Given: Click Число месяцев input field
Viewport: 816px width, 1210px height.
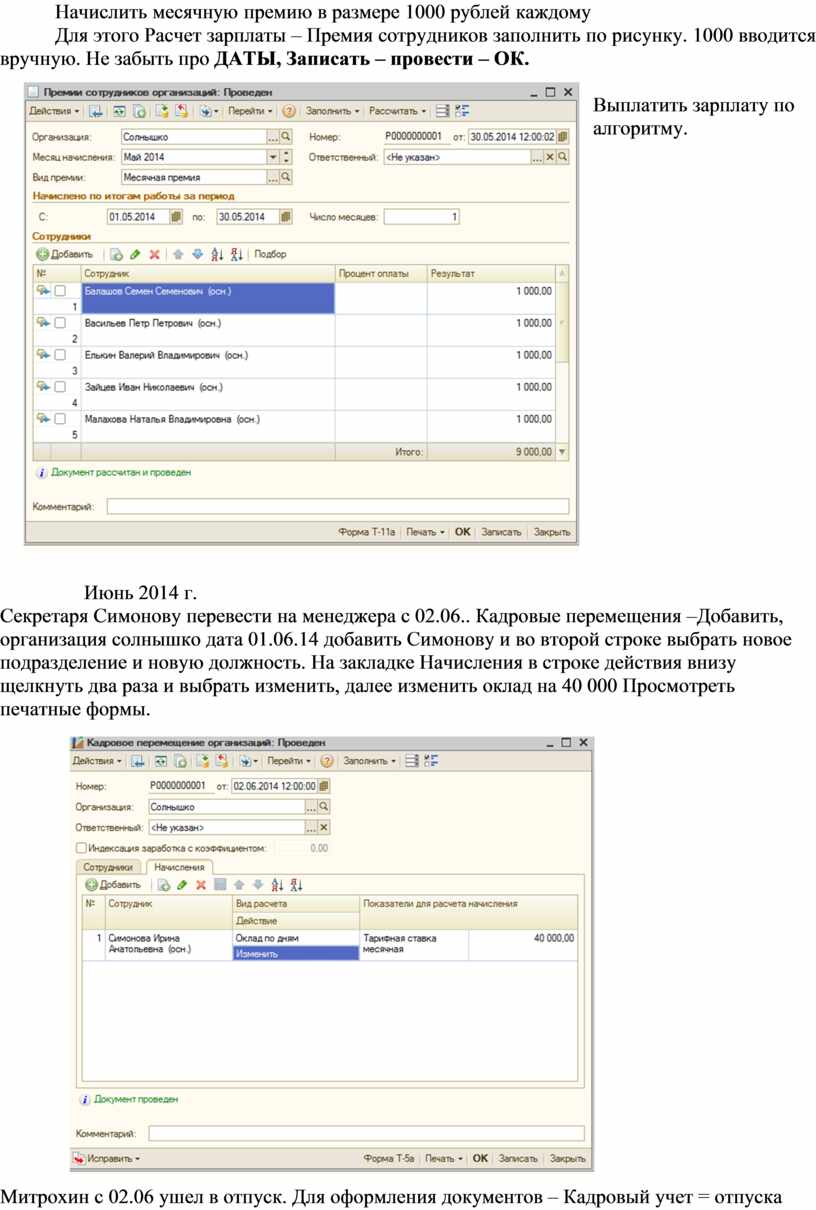Looking at the screenshot, I should [422, 216].
